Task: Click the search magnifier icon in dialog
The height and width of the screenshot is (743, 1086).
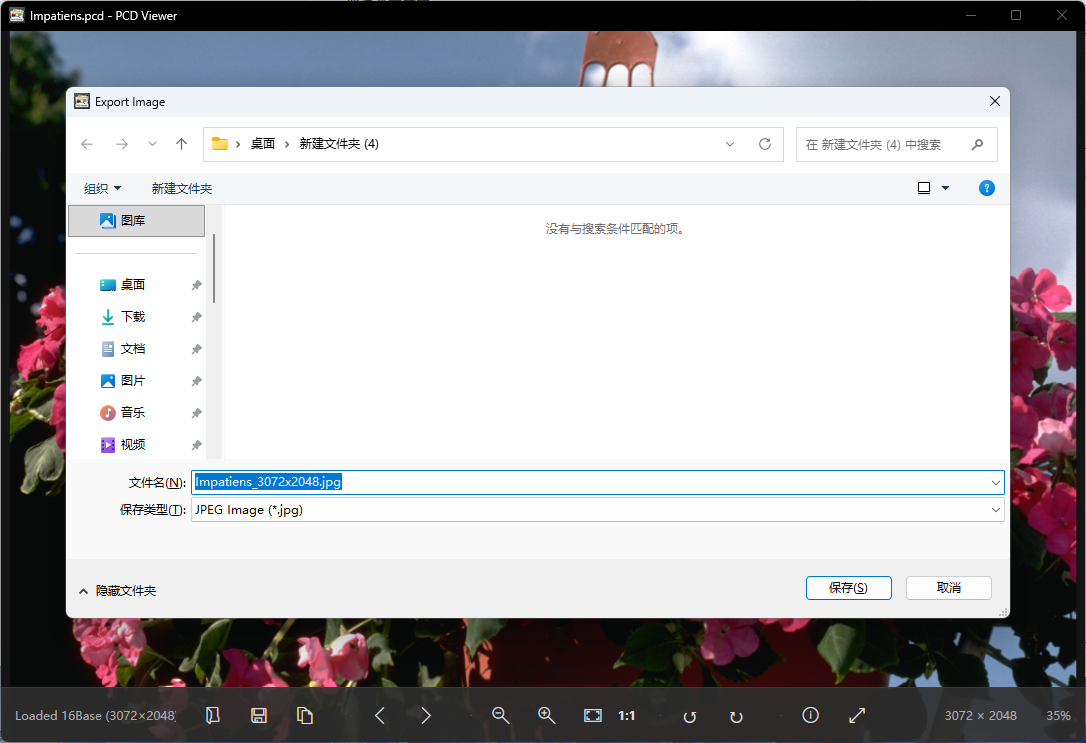Action: 977,144
